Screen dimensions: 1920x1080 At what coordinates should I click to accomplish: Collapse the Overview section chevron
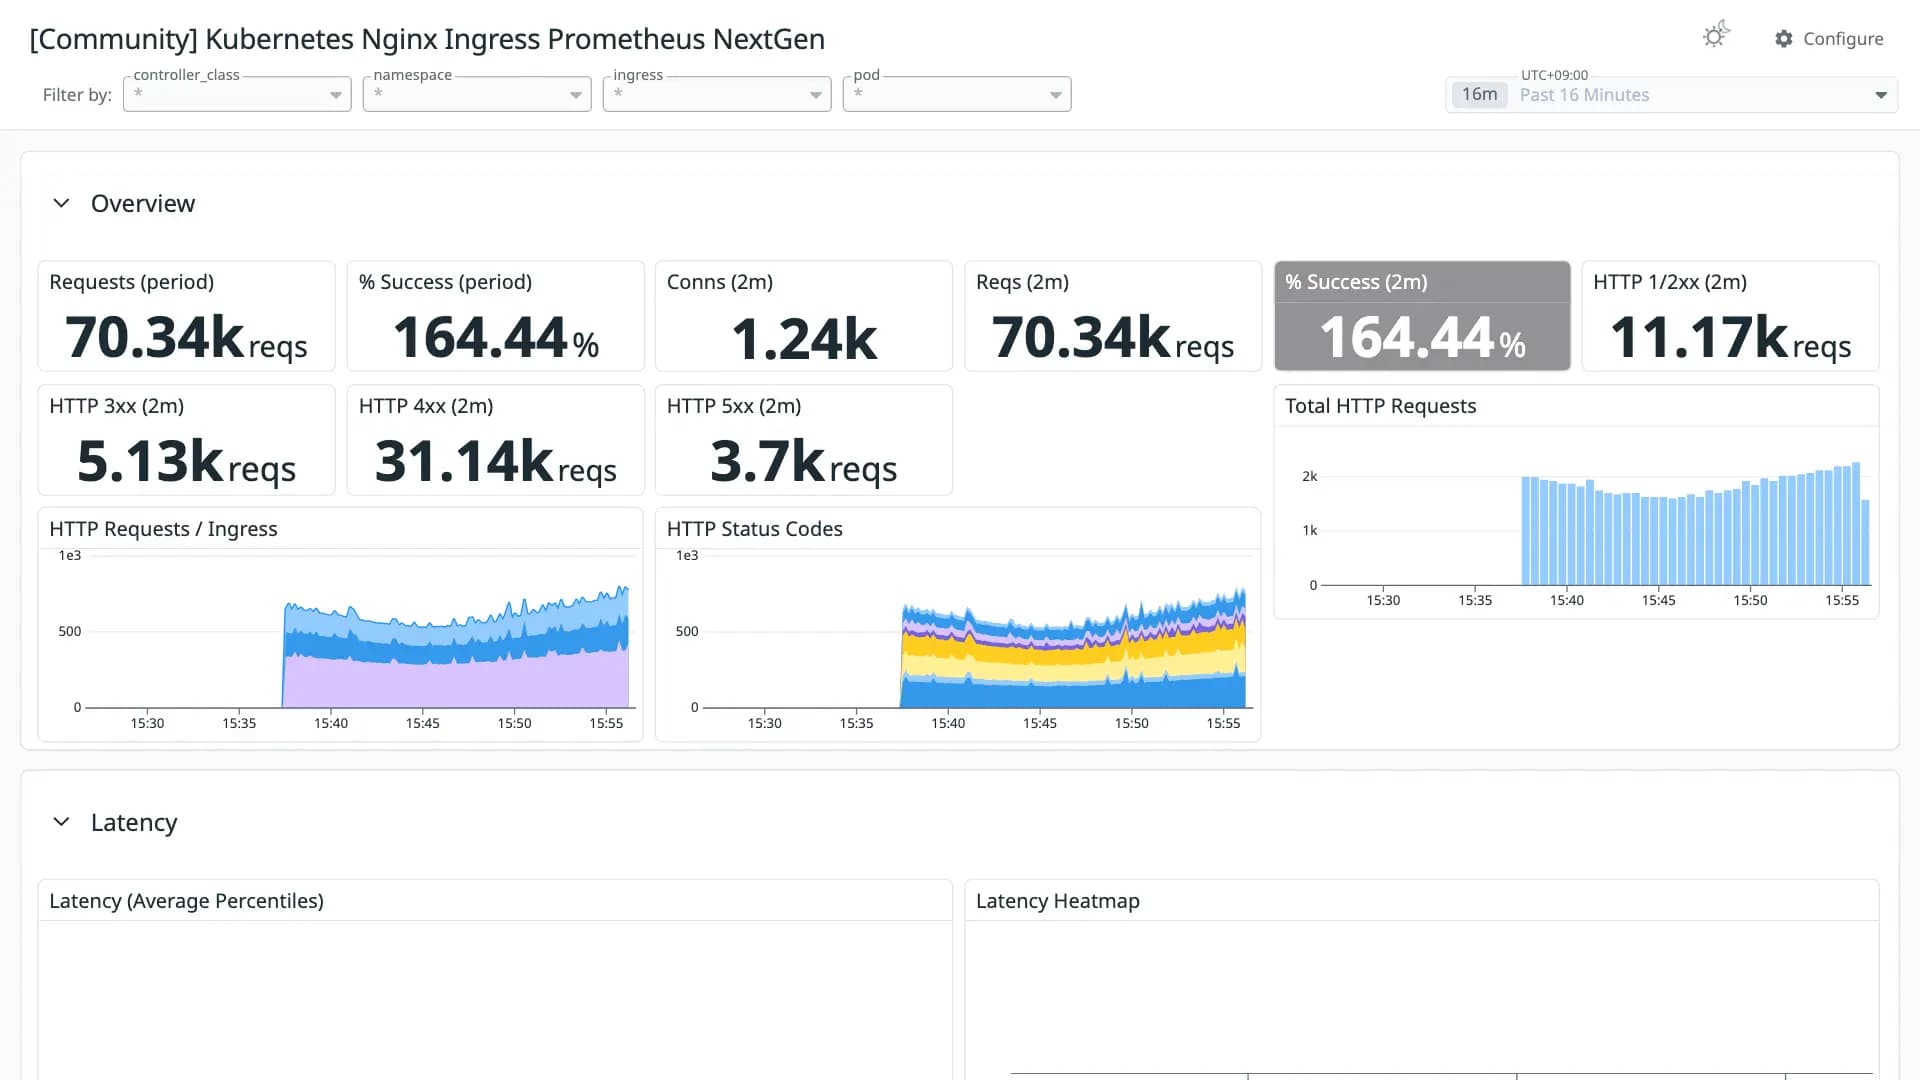point(62,203)
